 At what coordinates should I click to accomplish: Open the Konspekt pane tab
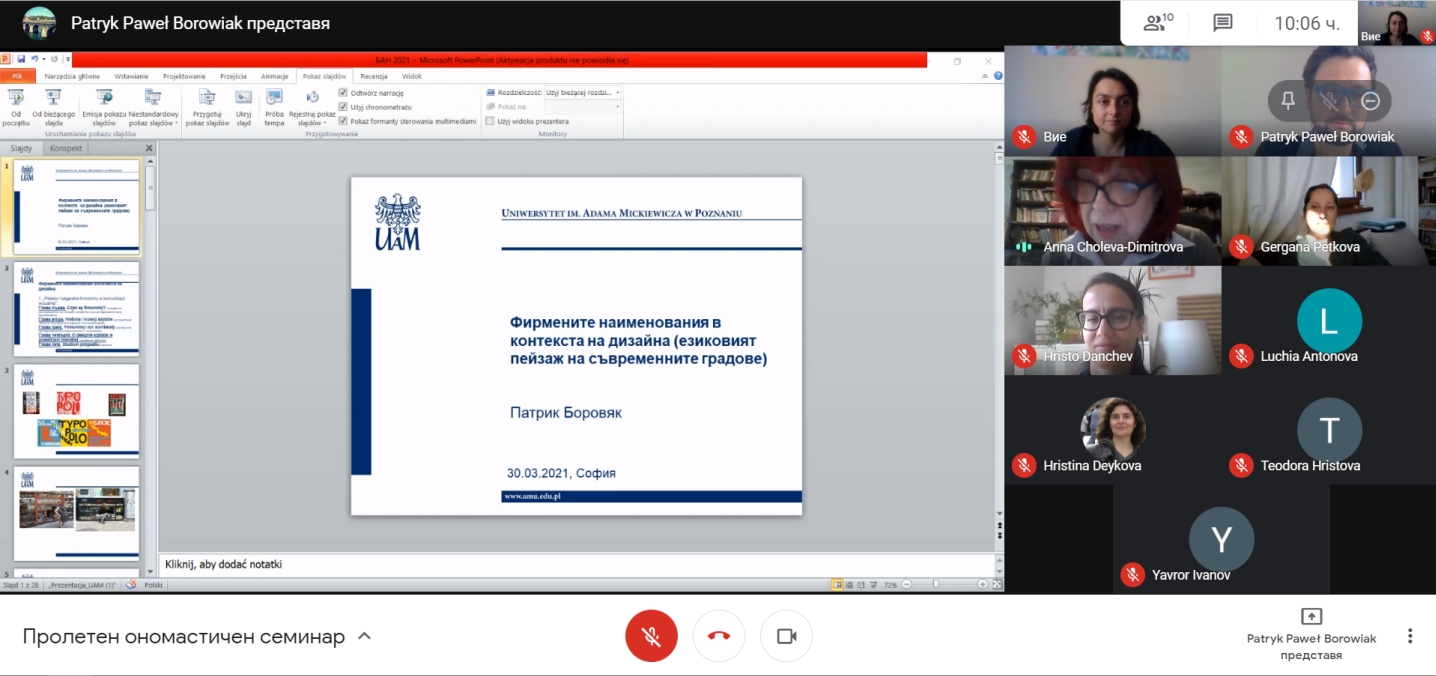pos(66,148)
